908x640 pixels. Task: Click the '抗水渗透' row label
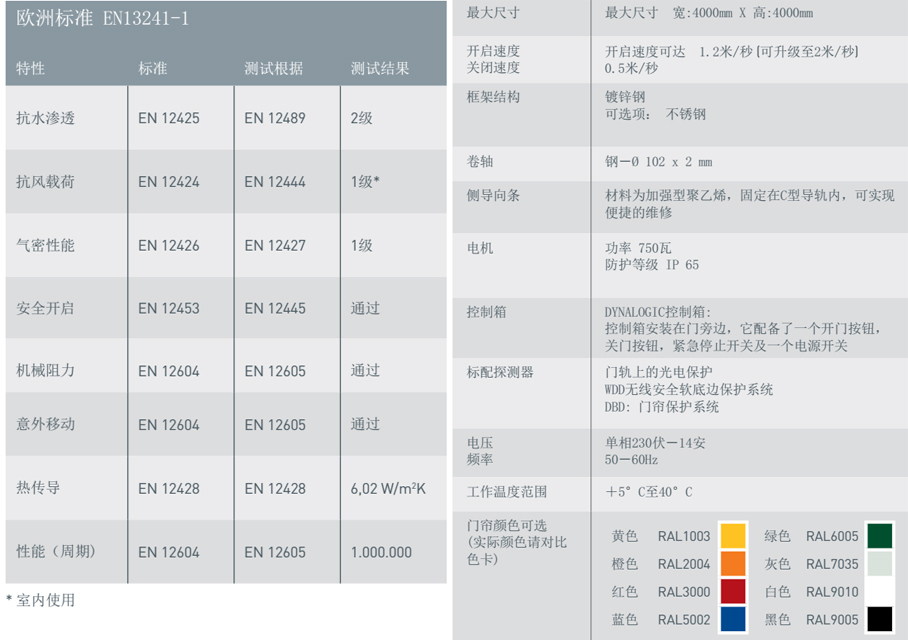coord(45,118)
